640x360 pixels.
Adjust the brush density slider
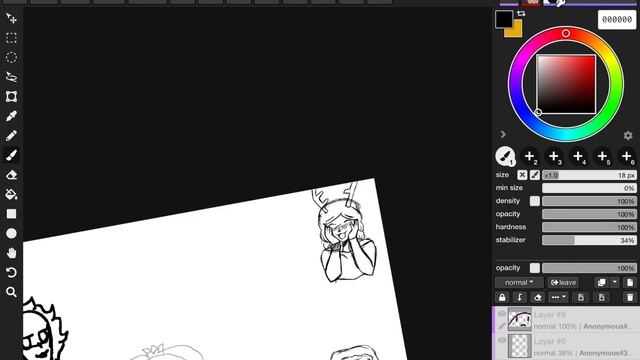click(589, 201)
